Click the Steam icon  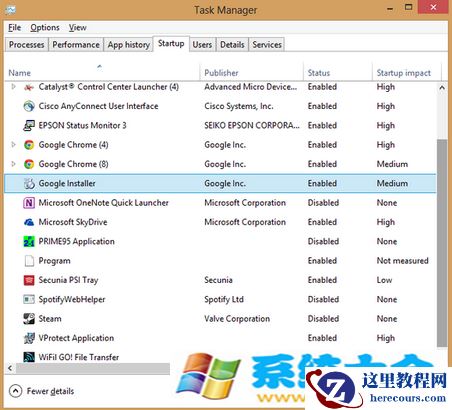pyautogui.click(x=29, y=319)
